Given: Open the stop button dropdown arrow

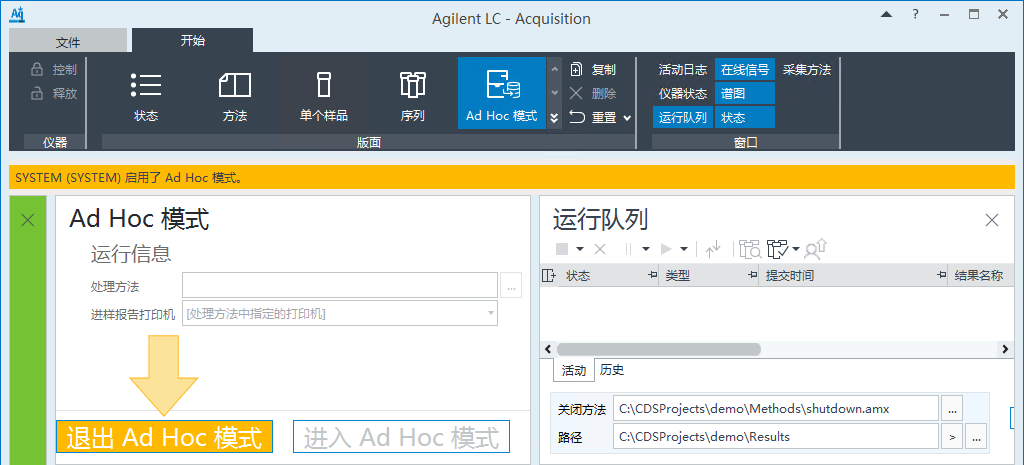Looking at the screenshot, I should click(x=579, y=249).
